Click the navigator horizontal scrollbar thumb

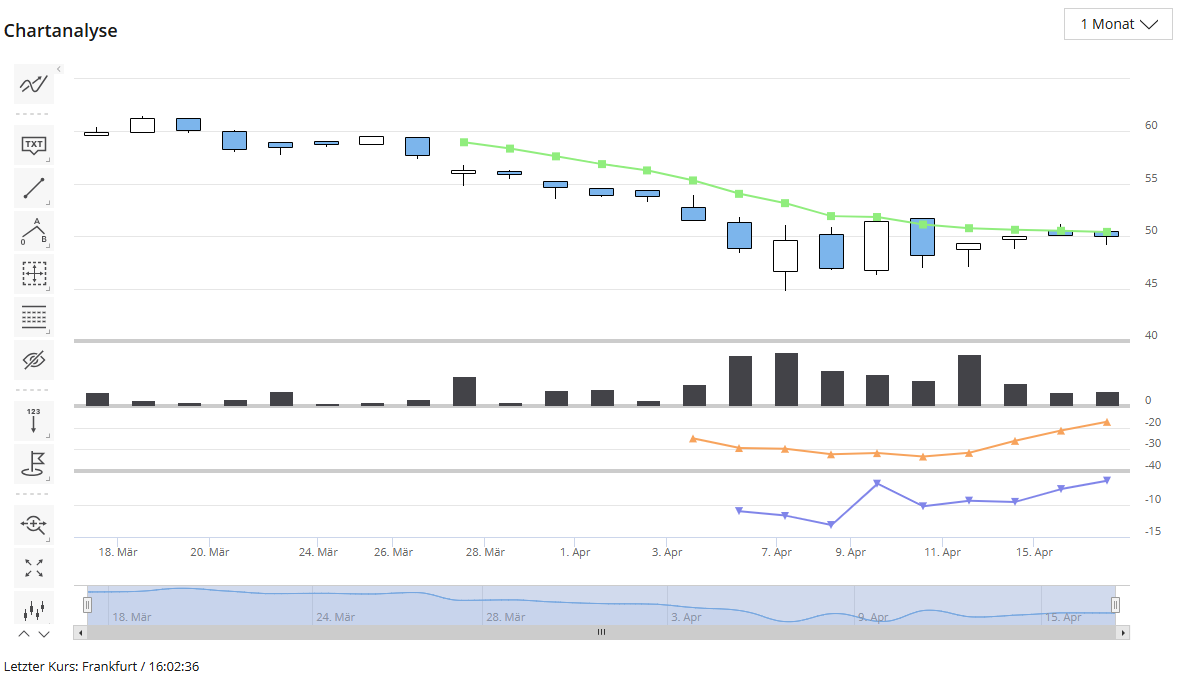[x=601, y=633]
